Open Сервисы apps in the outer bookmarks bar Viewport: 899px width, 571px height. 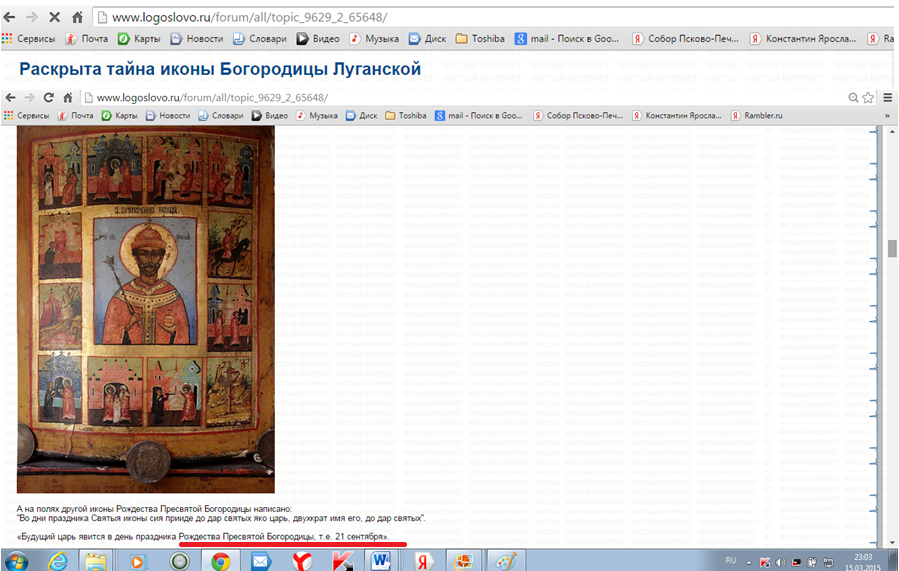pyautogui.click(x=29, y=39)
